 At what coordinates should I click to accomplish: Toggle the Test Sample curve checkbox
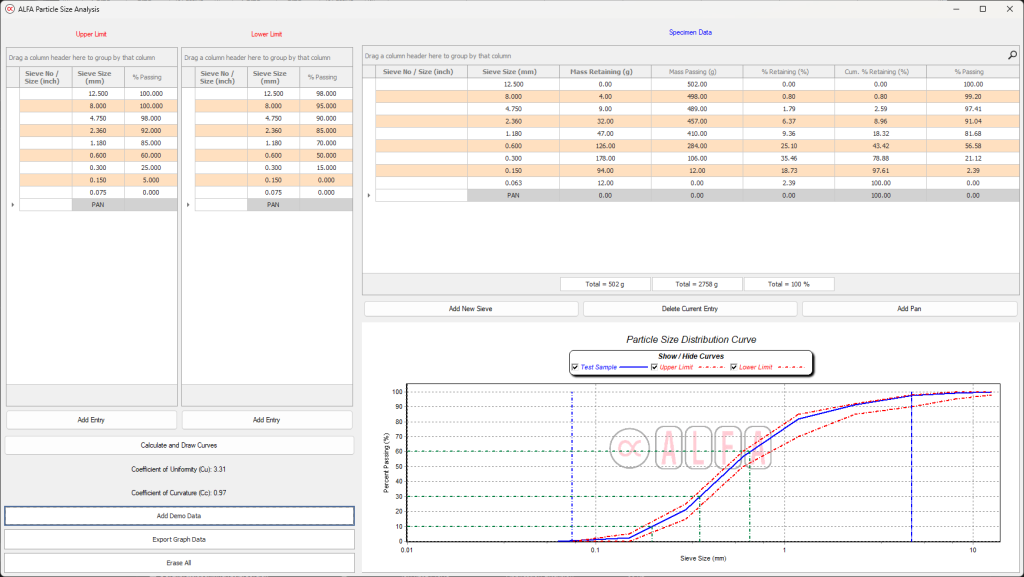(575, 367)
